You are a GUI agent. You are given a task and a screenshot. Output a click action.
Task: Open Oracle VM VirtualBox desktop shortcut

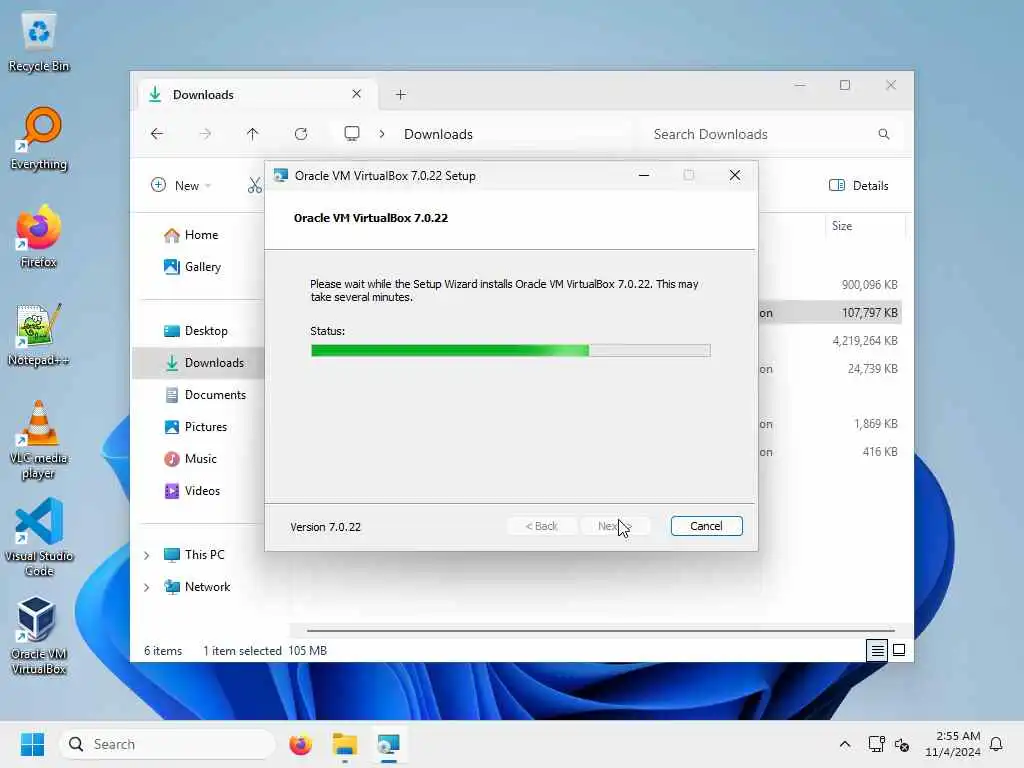(39, 636)
